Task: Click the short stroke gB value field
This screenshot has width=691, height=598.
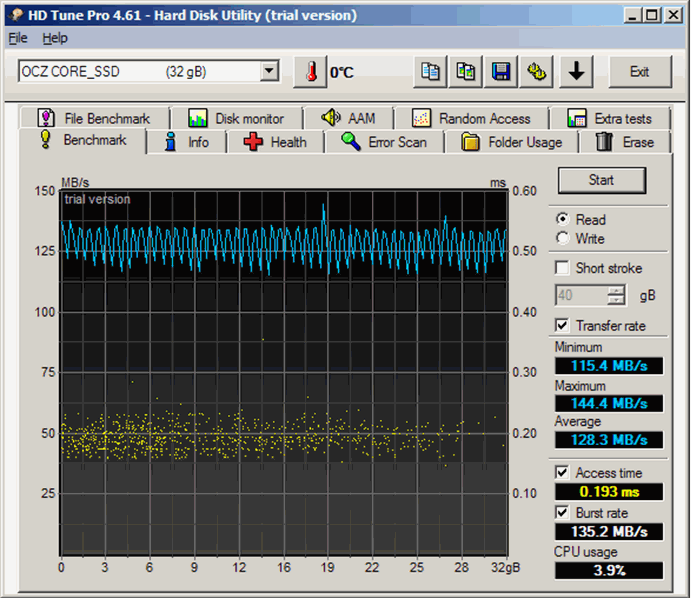Action: click(x=581, y=295)
